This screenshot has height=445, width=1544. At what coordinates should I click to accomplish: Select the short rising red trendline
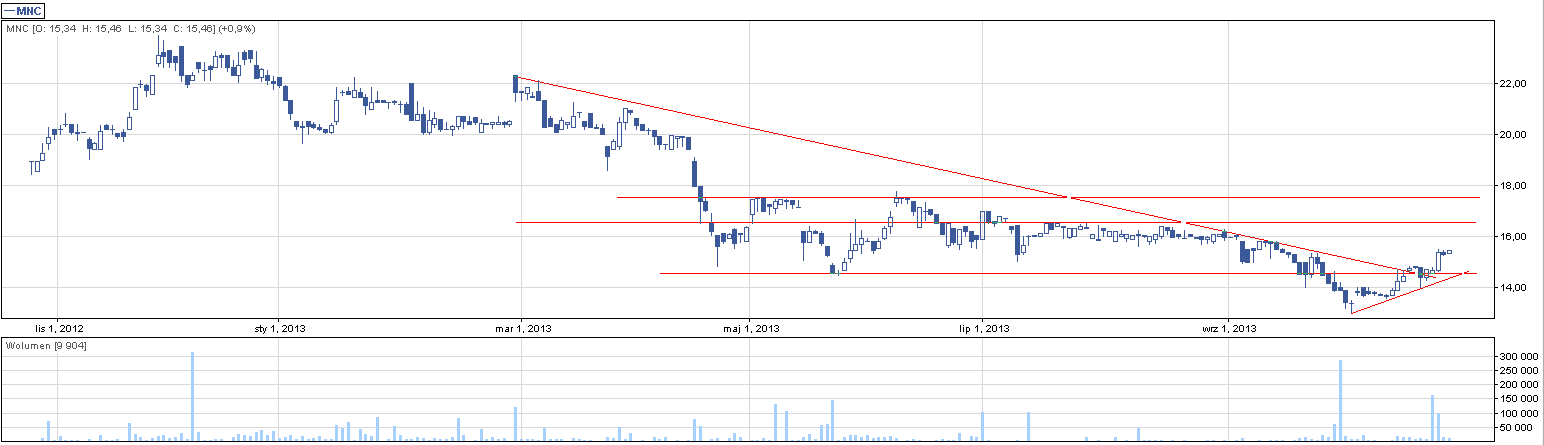pyautogui.click(x=1410, y=292)
